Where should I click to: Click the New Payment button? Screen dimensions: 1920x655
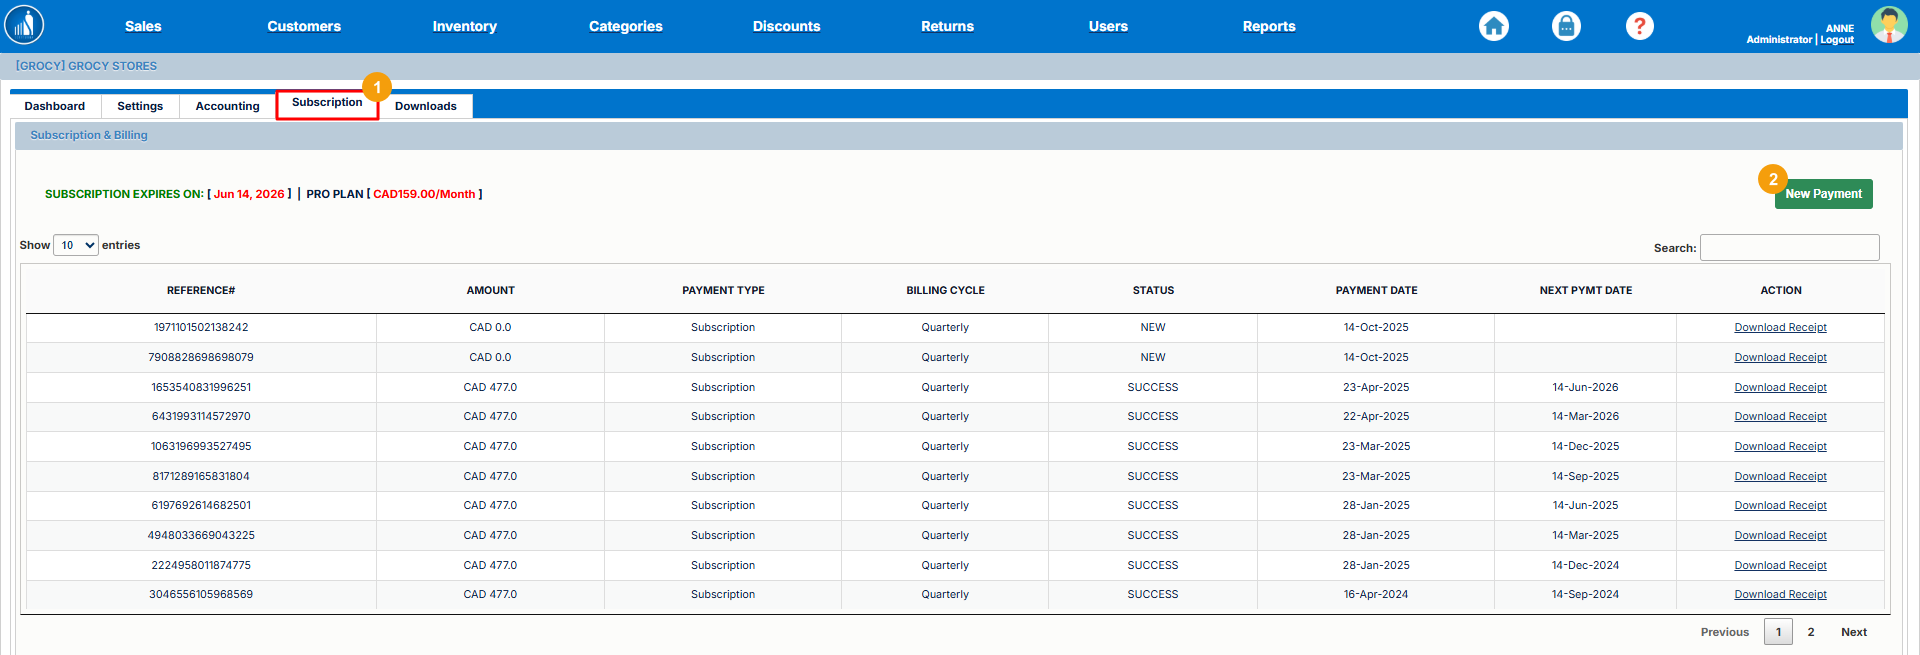pyautogui.click(x=1823, y=194)
